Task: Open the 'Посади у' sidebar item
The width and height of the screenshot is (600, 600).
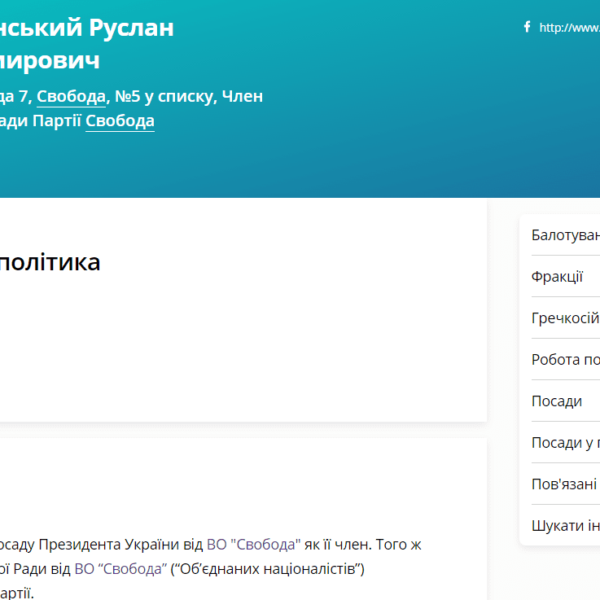Action: (x=566, y=443)
